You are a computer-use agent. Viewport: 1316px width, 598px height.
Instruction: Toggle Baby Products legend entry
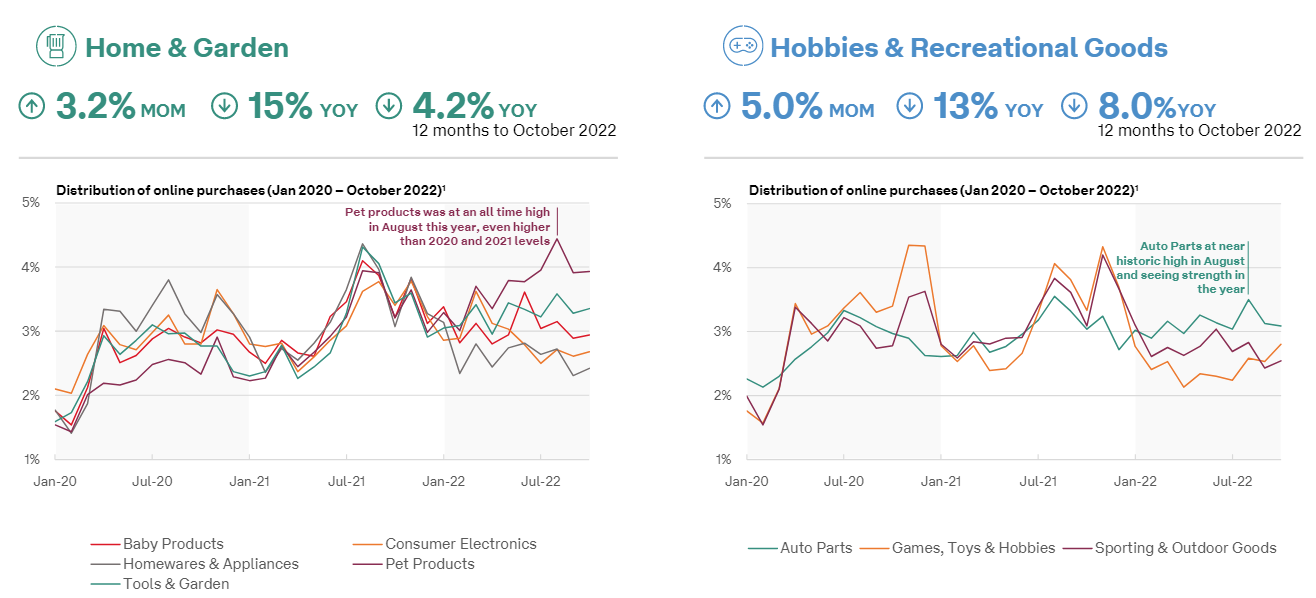point(173,544)
